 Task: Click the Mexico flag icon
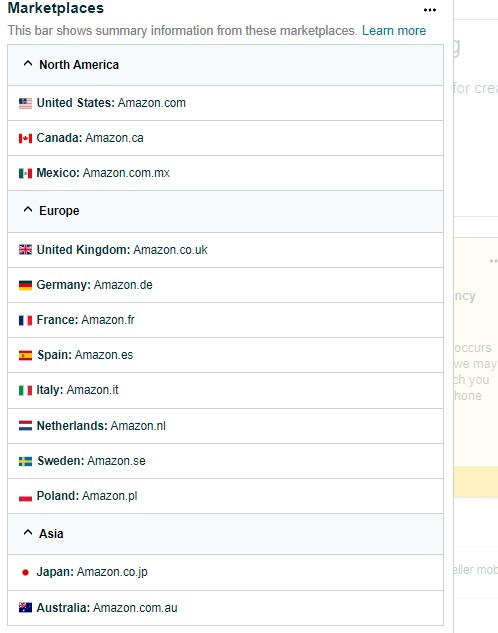25,173
